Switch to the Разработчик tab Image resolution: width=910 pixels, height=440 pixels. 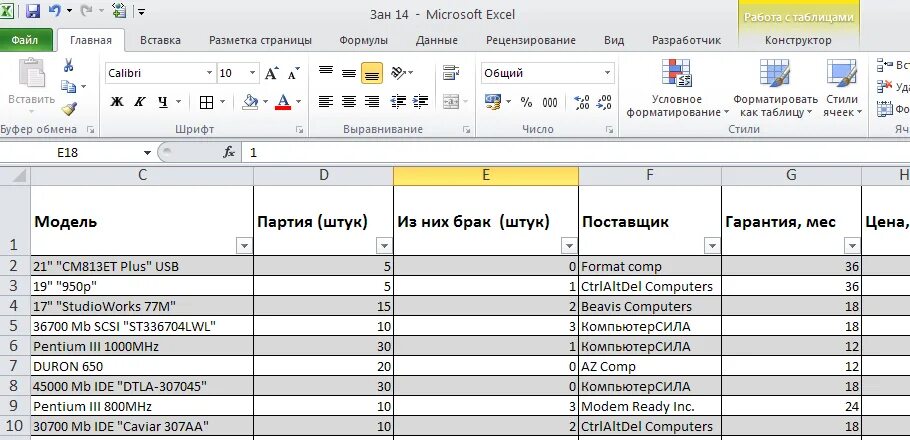pos(687,40)
